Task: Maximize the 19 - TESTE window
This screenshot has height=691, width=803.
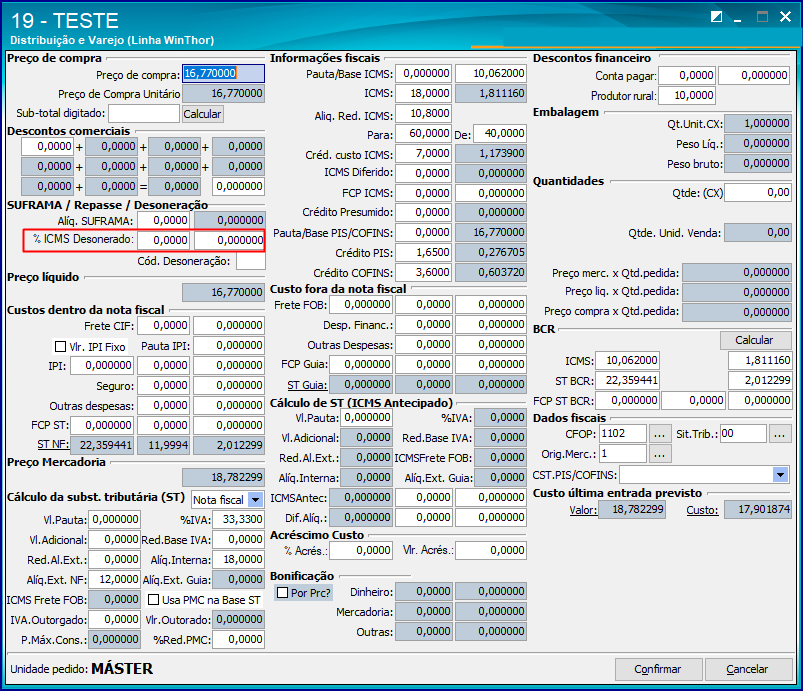Action: 762,17
